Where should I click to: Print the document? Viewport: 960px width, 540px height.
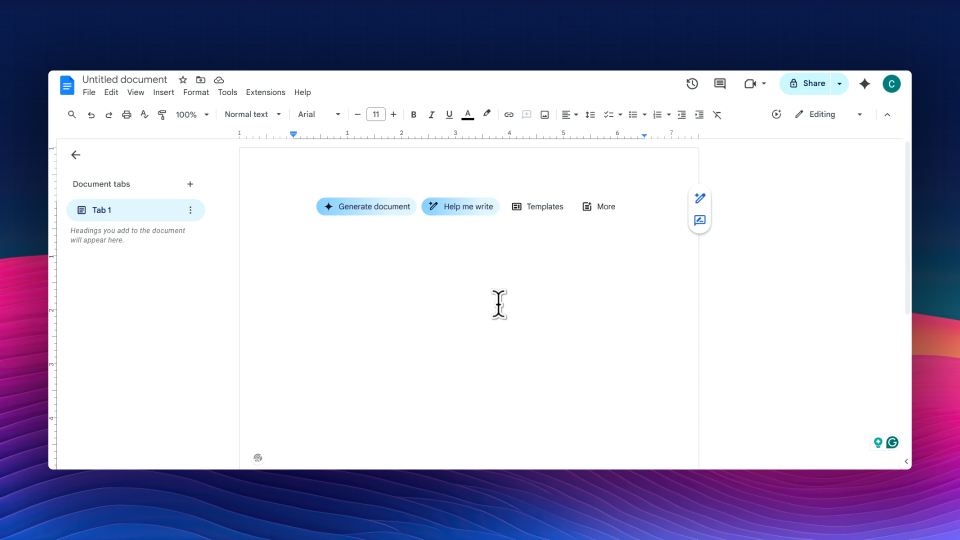[126, 114]
